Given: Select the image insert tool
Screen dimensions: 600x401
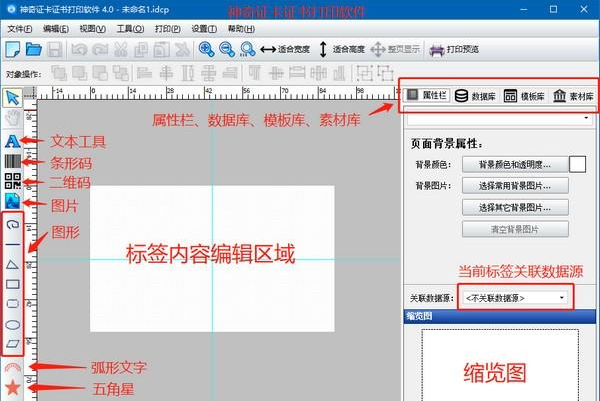Looking at the screenshot, I should [12, 201].
